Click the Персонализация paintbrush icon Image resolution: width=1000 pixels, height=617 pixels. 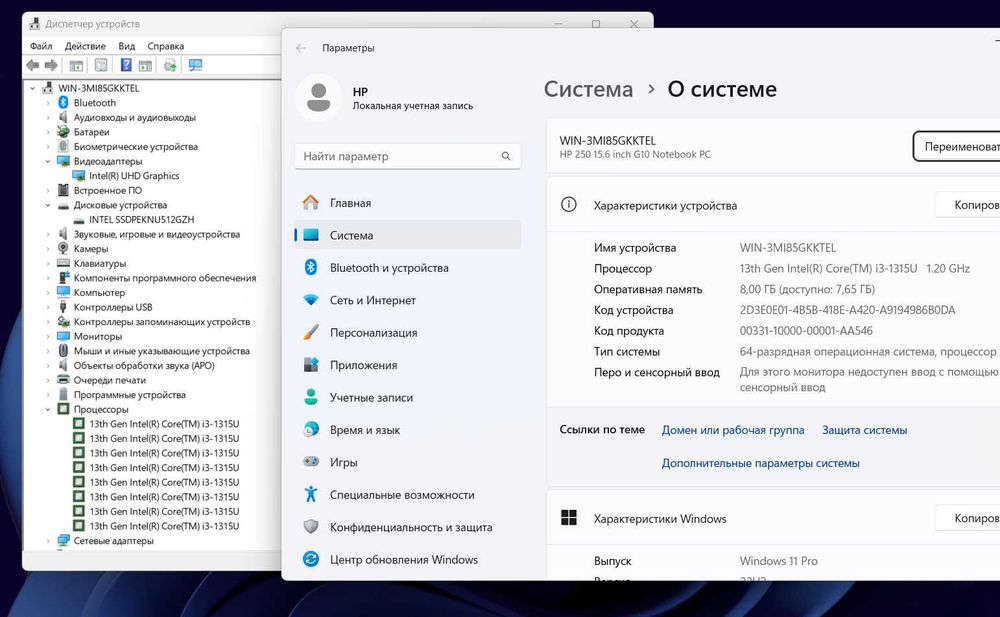[x=311, y=332]
